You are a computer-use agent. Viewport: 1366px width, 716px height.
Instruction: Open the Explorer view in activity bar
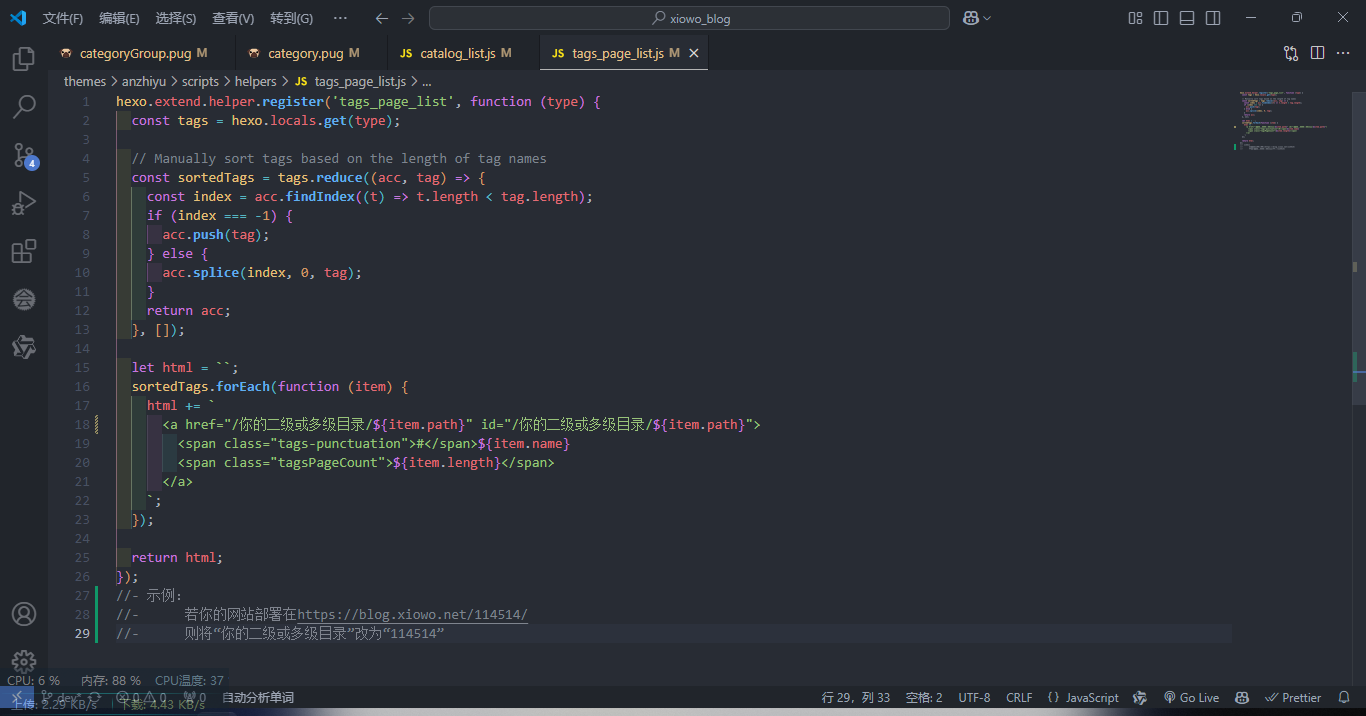click(24, 59)
